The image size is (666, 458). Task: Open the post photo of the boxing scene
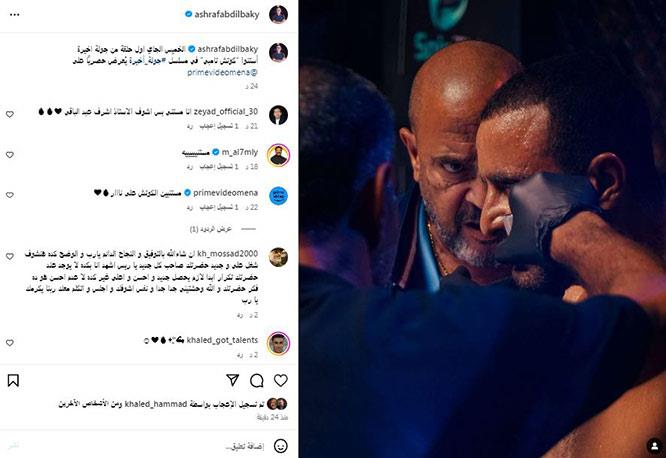click(482, 229)
